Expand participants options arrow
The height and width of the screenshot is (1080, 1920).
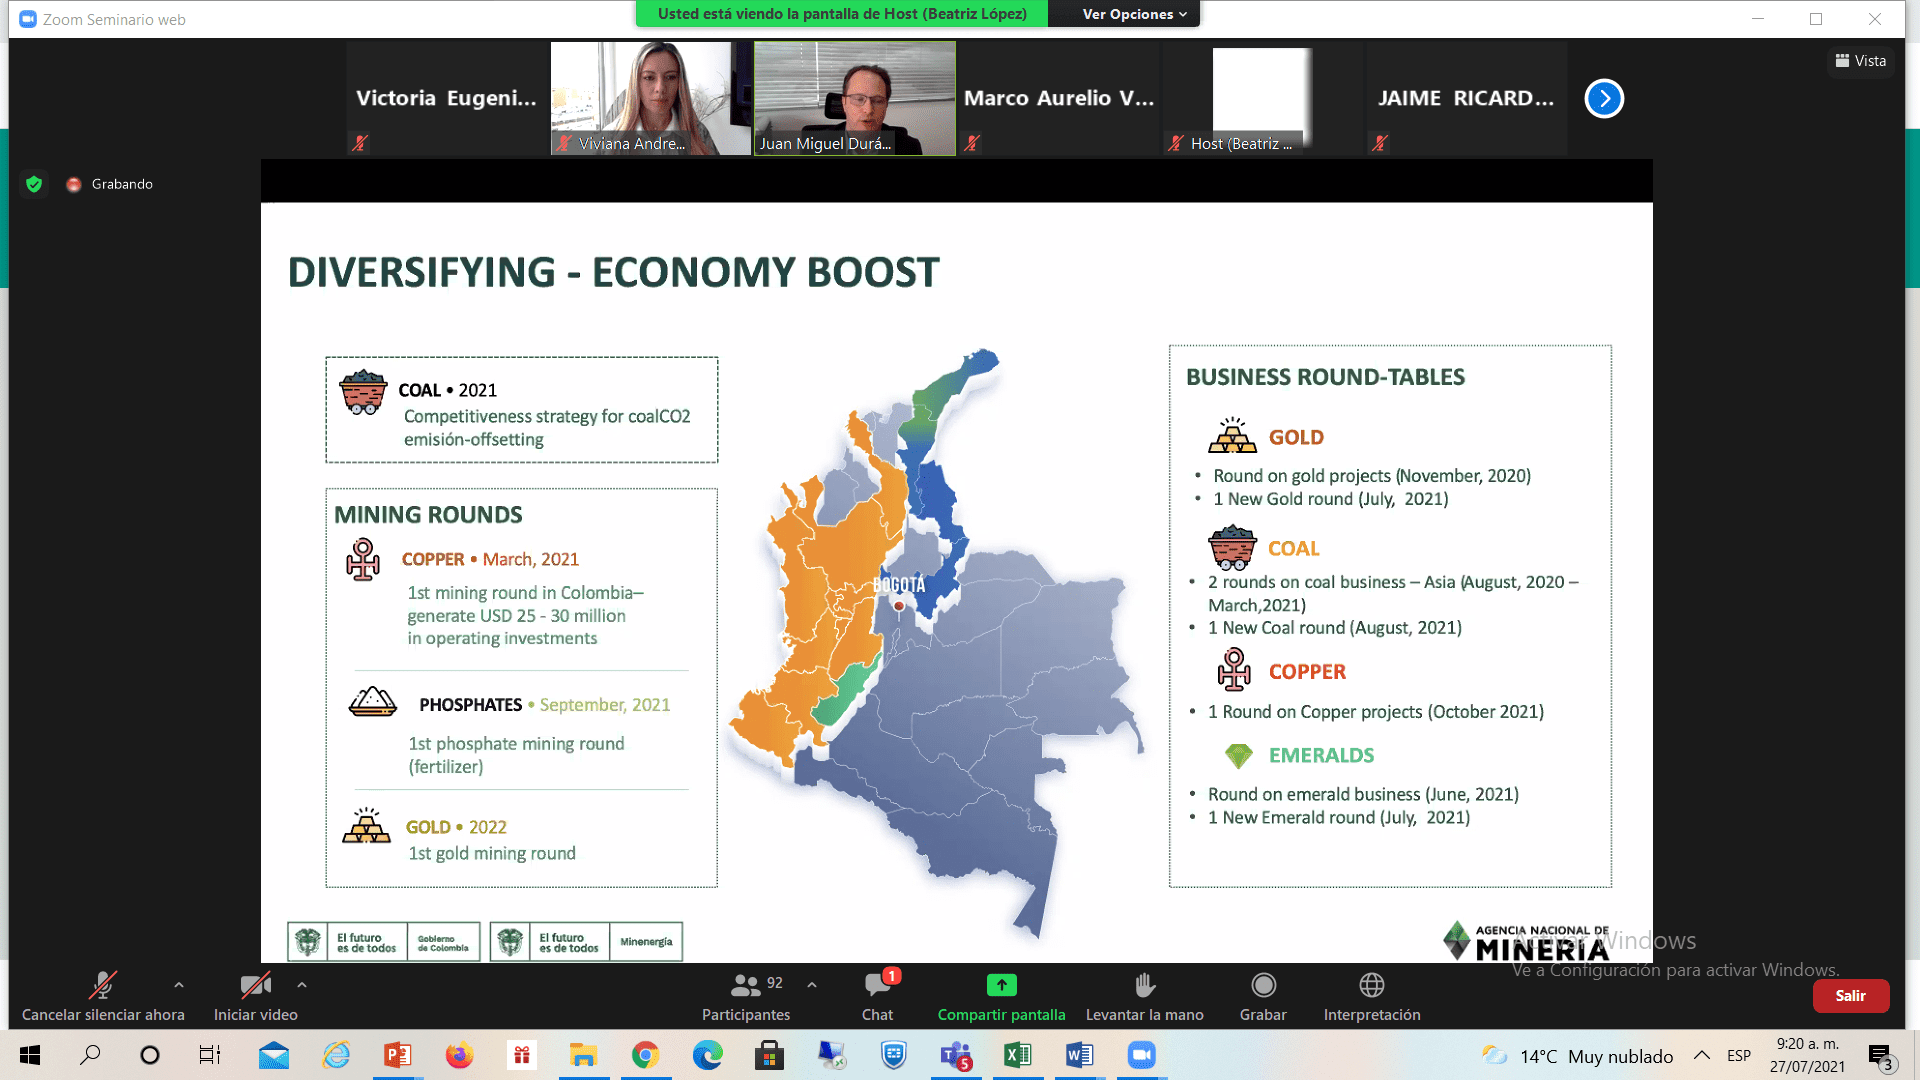812,985
